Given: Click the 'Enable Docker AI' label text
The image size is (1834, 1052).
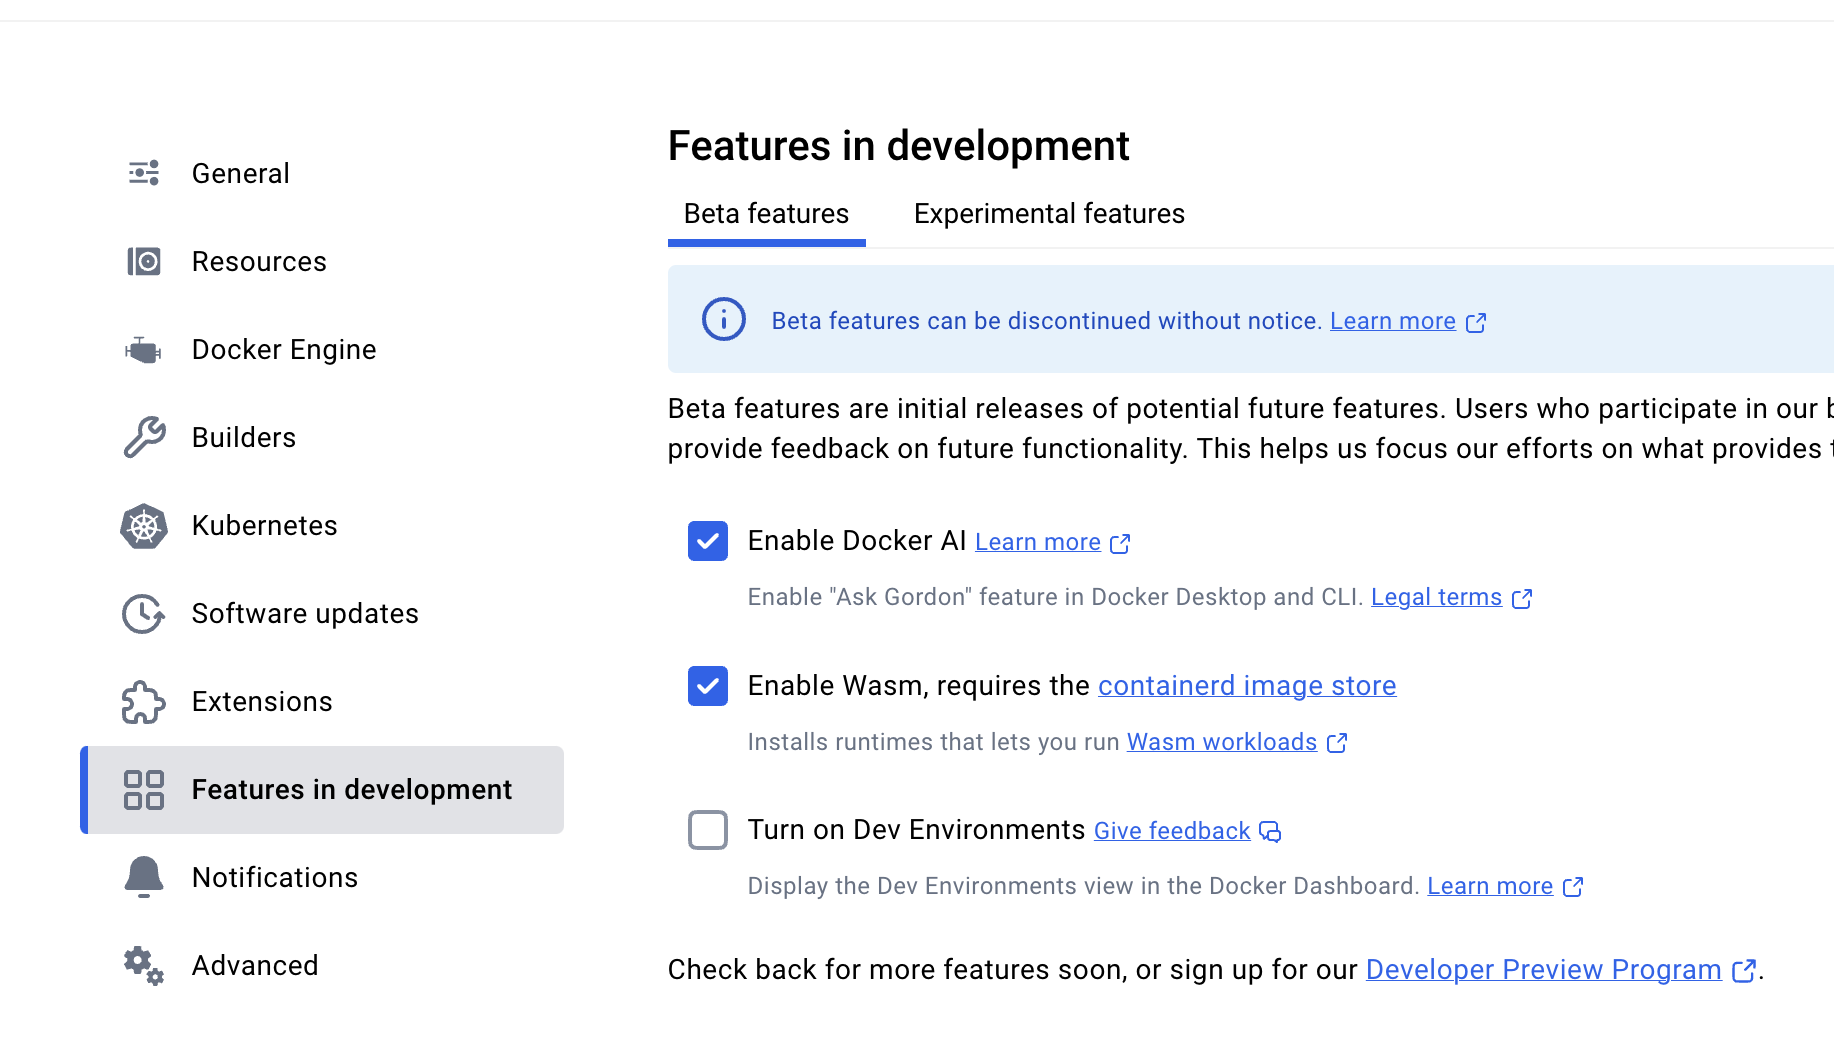Looking at the screenshot, I should (857, 541).
